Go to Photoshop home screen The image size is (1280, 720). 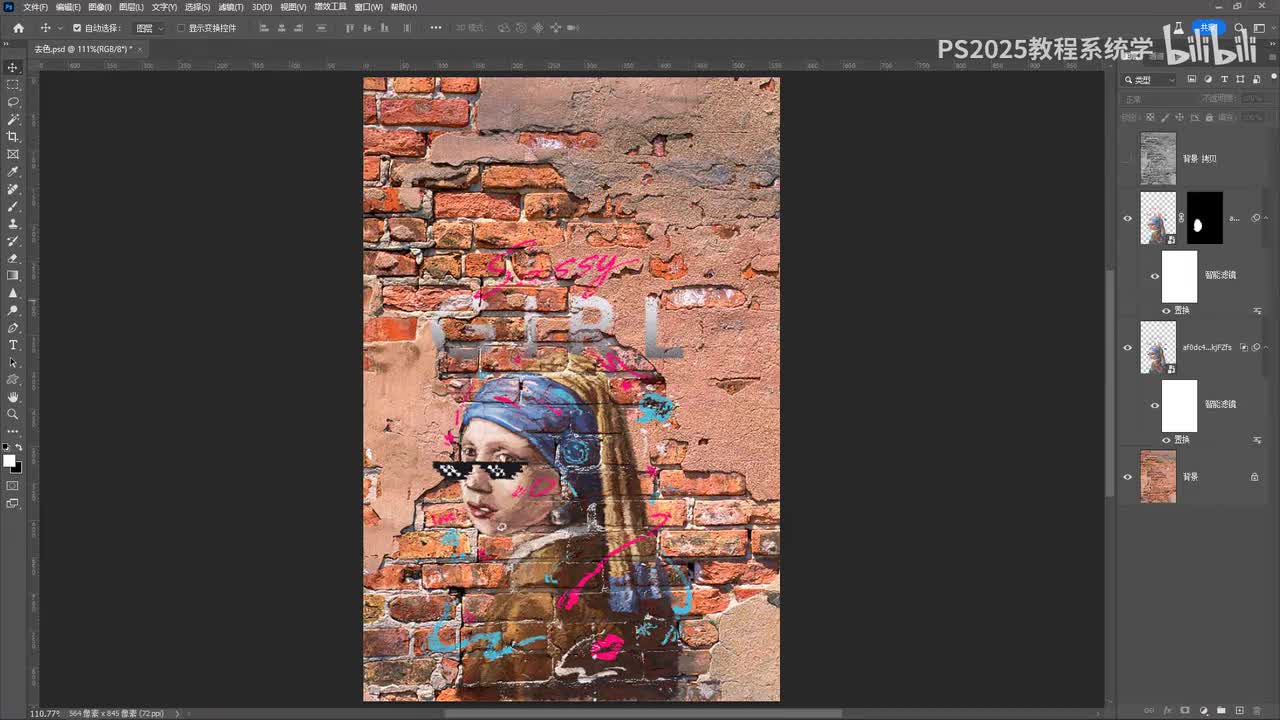click(18, 28)
